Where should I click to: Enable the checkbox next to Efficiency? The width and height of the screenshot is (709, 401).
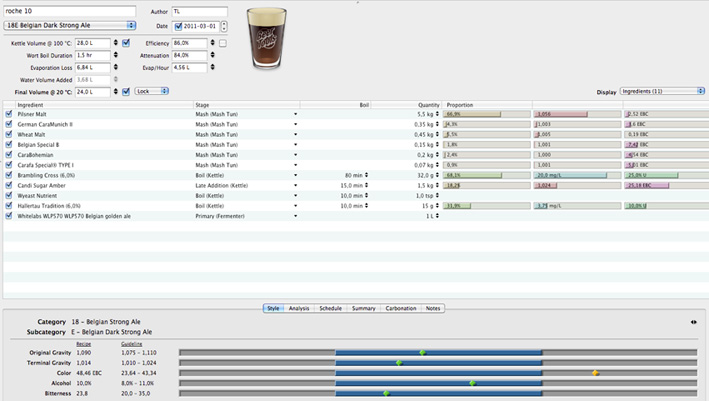223,44
